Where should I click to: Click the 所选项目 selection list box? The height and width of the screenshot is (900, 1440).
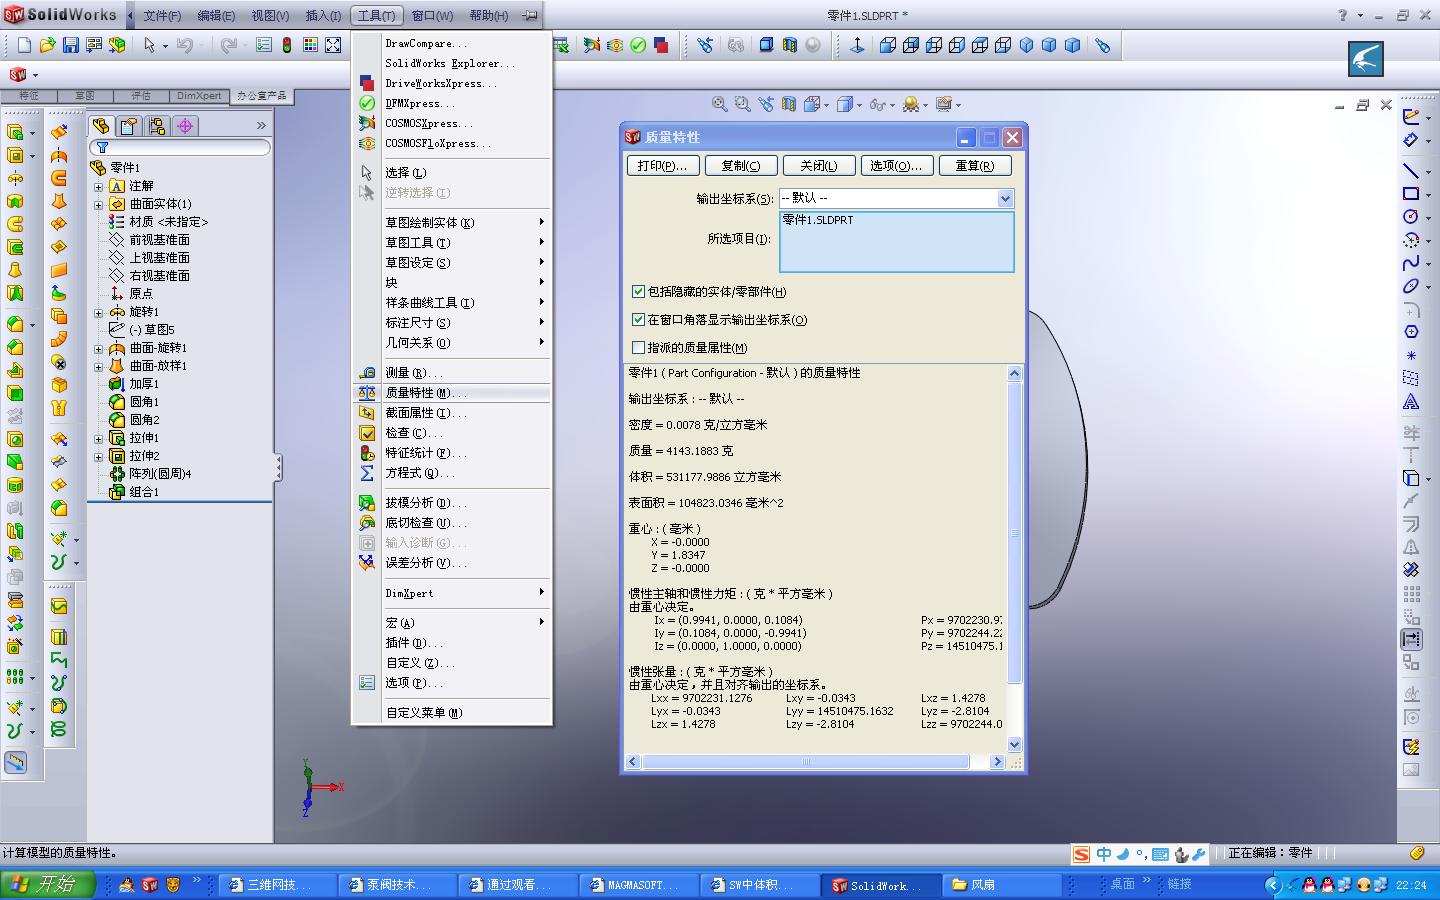897,241
